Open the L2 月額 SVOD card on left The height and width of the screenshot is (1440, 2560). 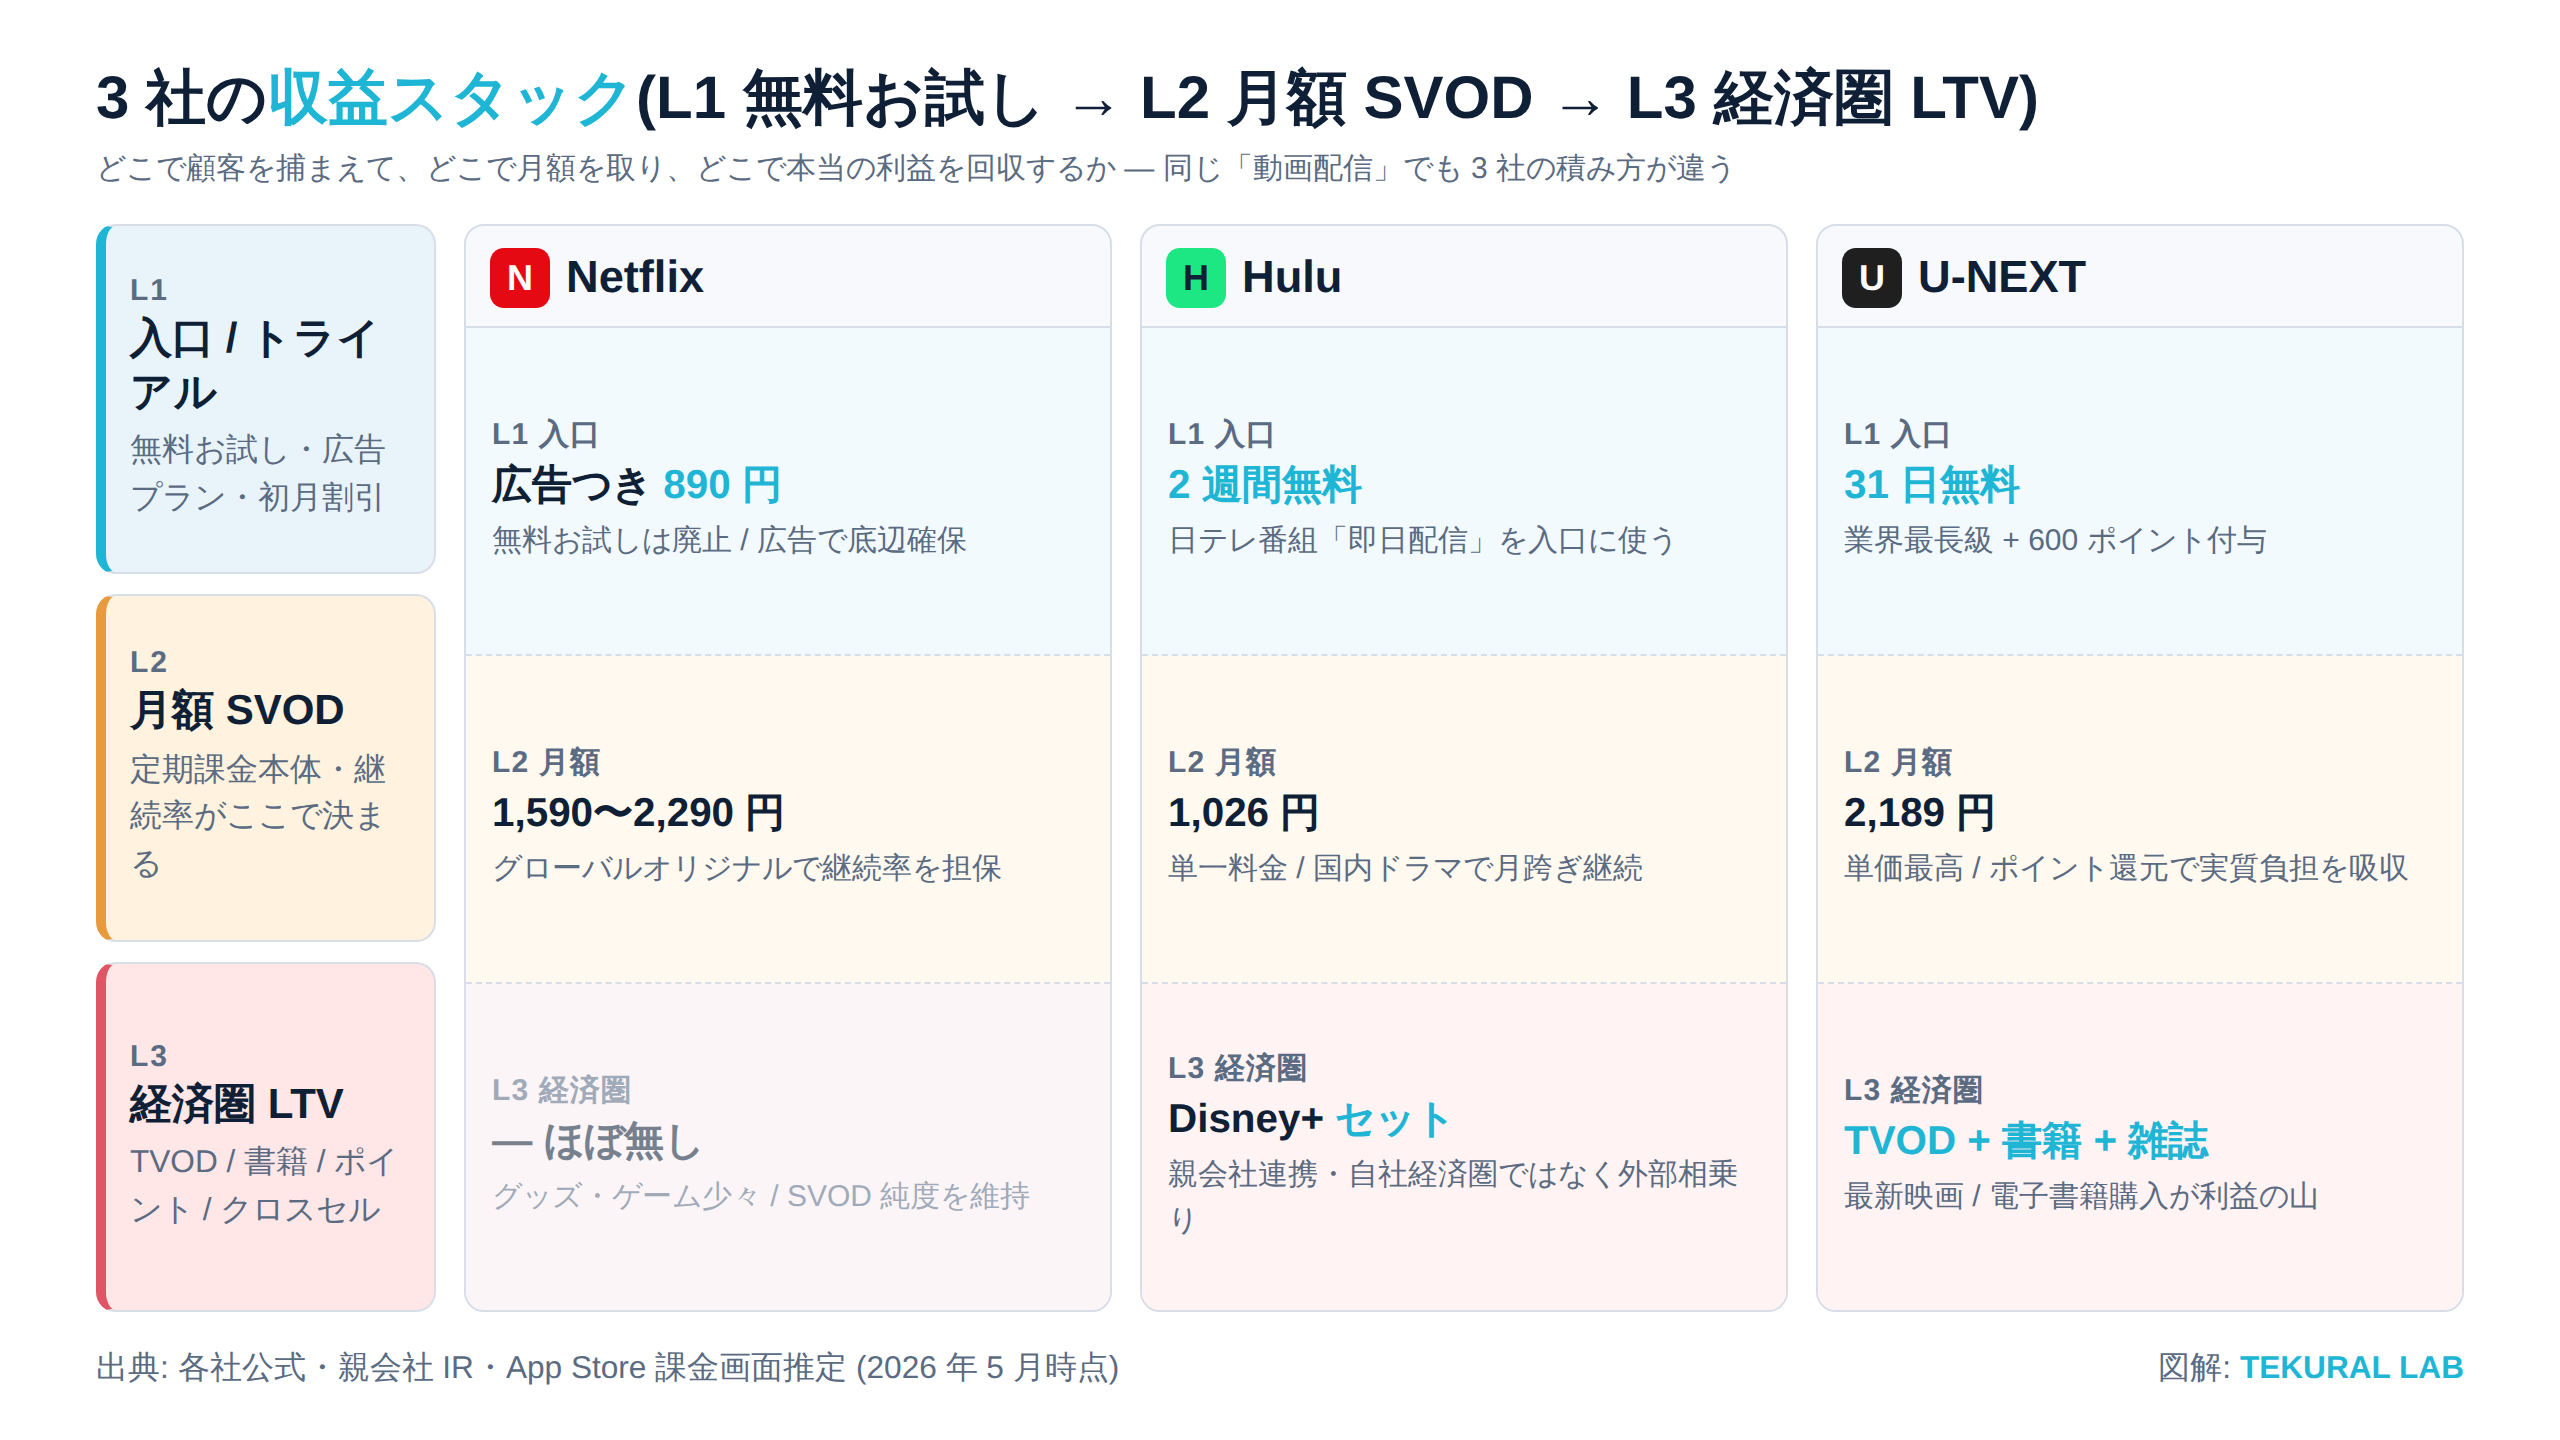[266, 768]
